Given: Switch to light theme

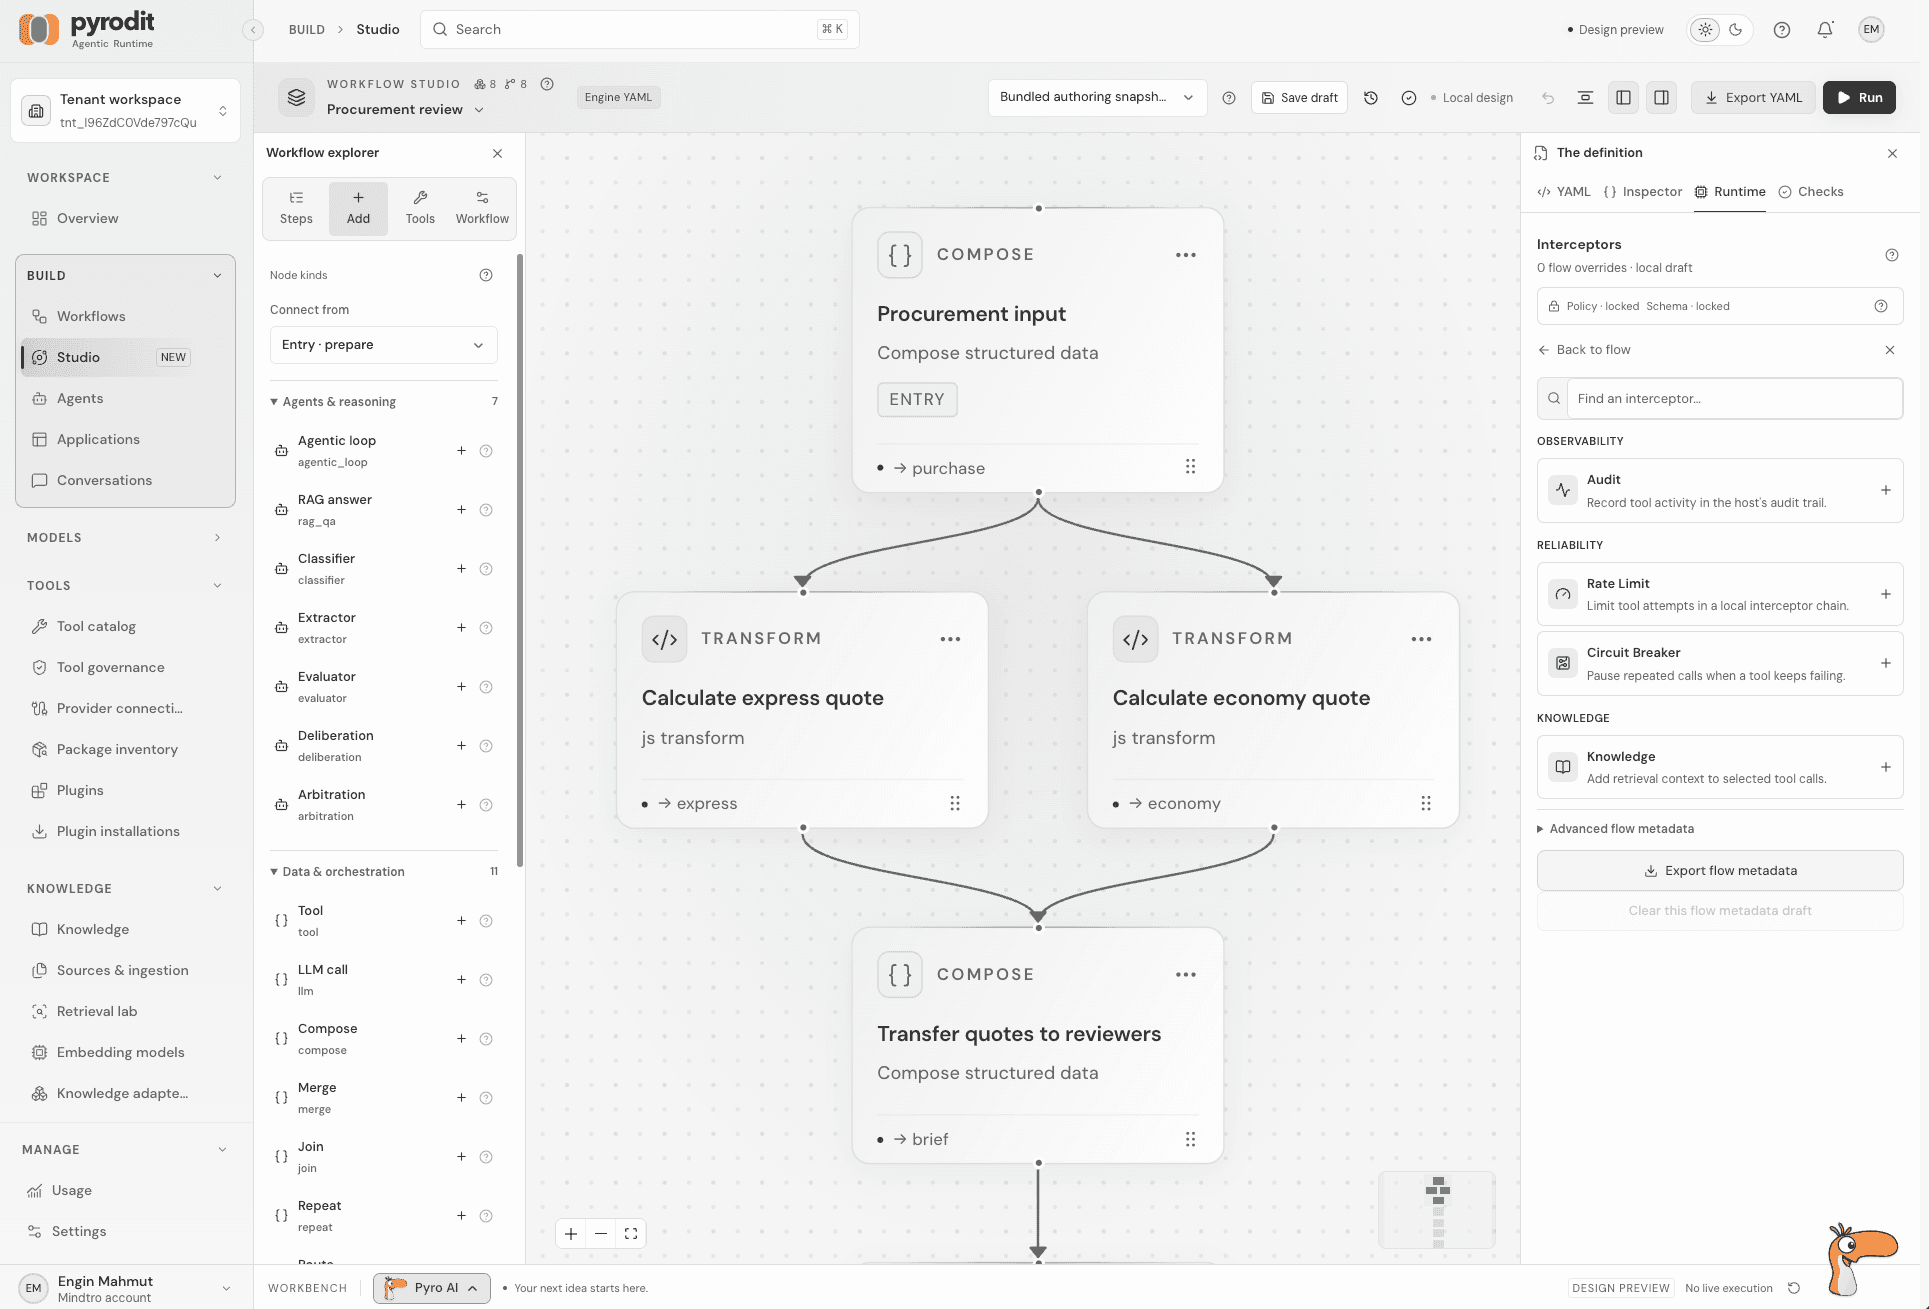Looking at the screenshot, I should [1706, 29].
